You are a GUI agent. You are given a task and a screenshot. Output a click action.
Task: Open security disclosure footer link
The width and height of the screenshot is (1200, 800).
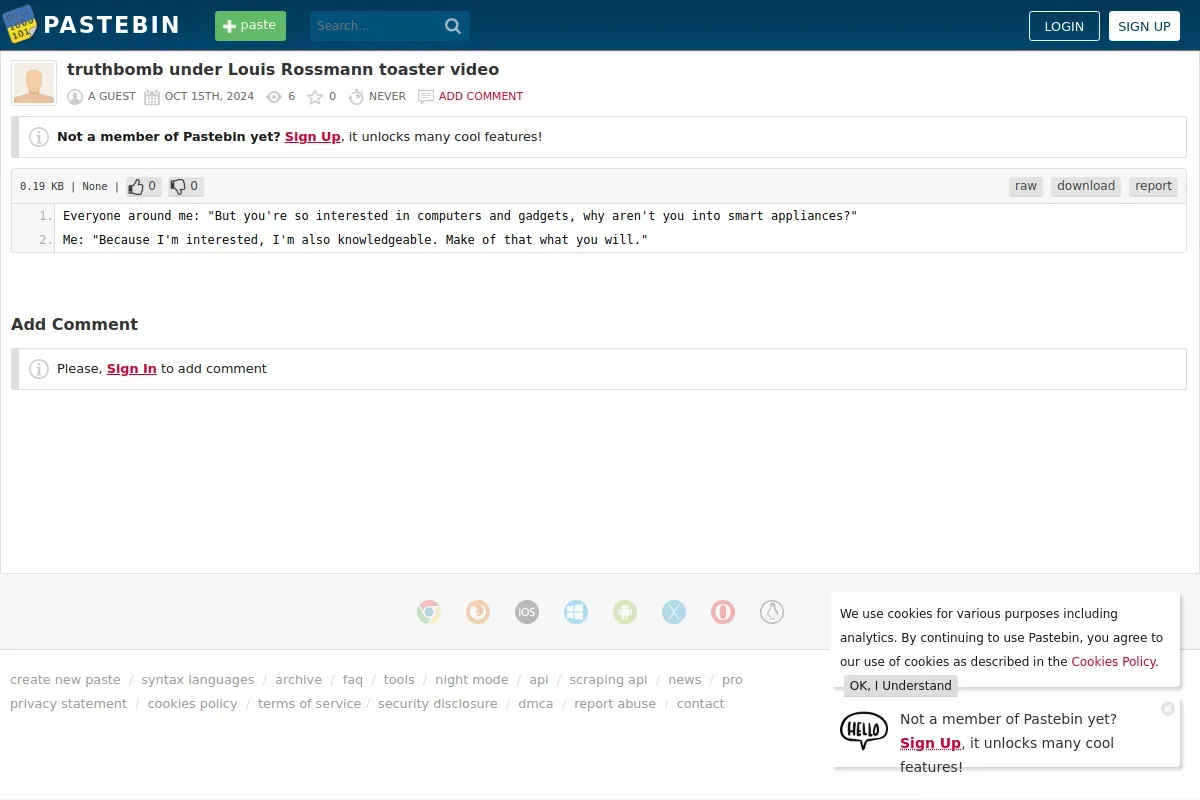pyautogui.click(x=438, y=704)
